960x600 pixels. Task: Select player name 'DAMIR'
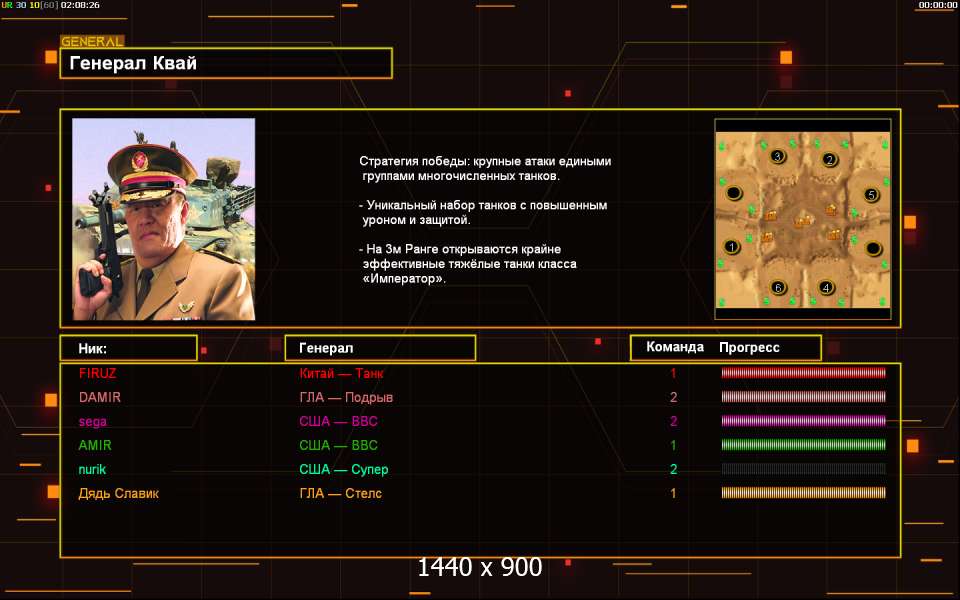(100, 397)
